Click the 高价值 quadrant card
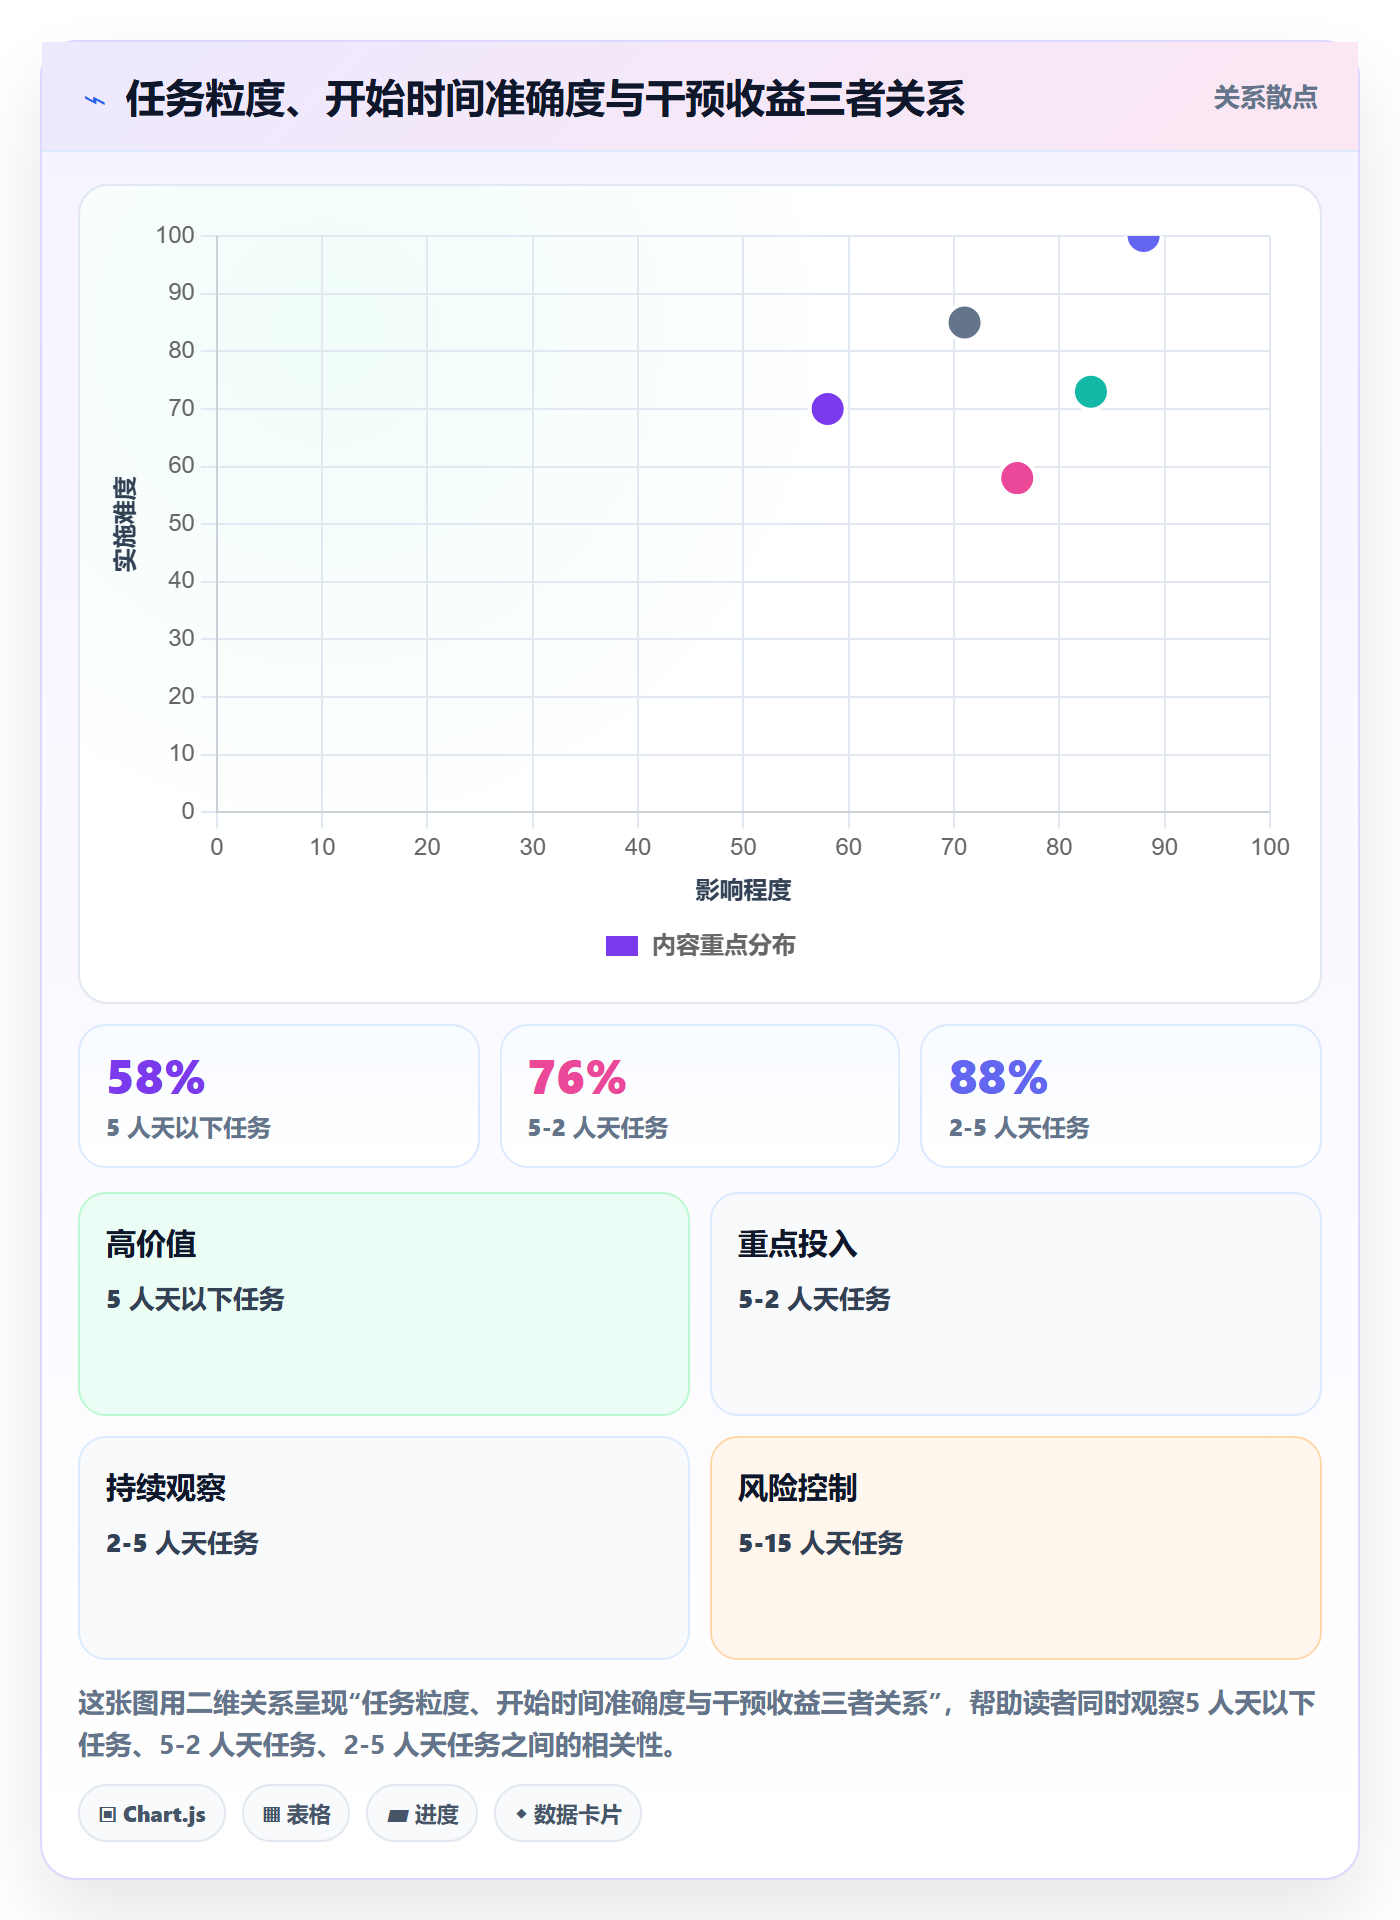The image size is (1400, 1920). 384,1304
